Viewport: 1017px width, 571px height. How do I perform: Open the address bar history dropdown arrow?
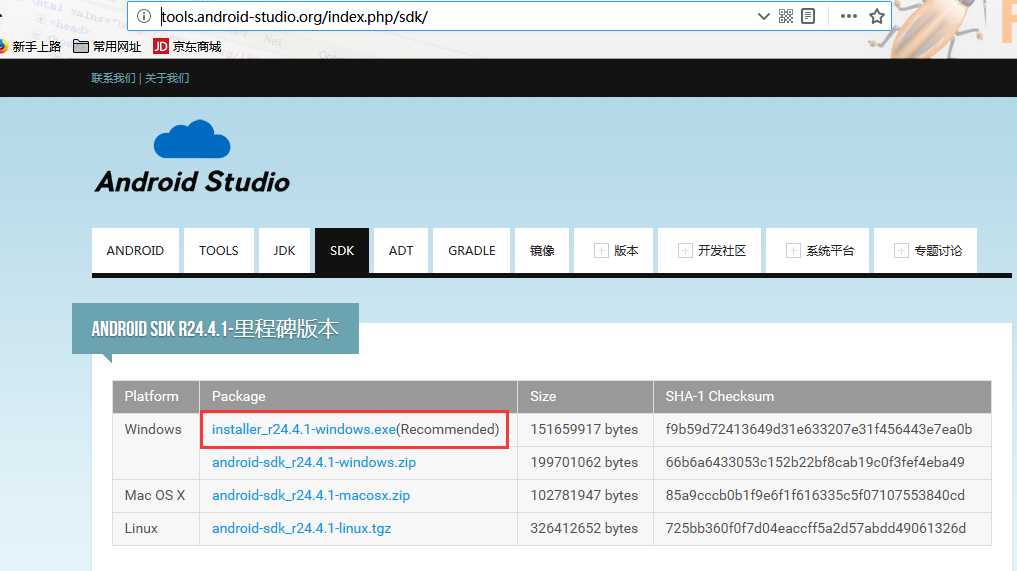coord(763,16)
